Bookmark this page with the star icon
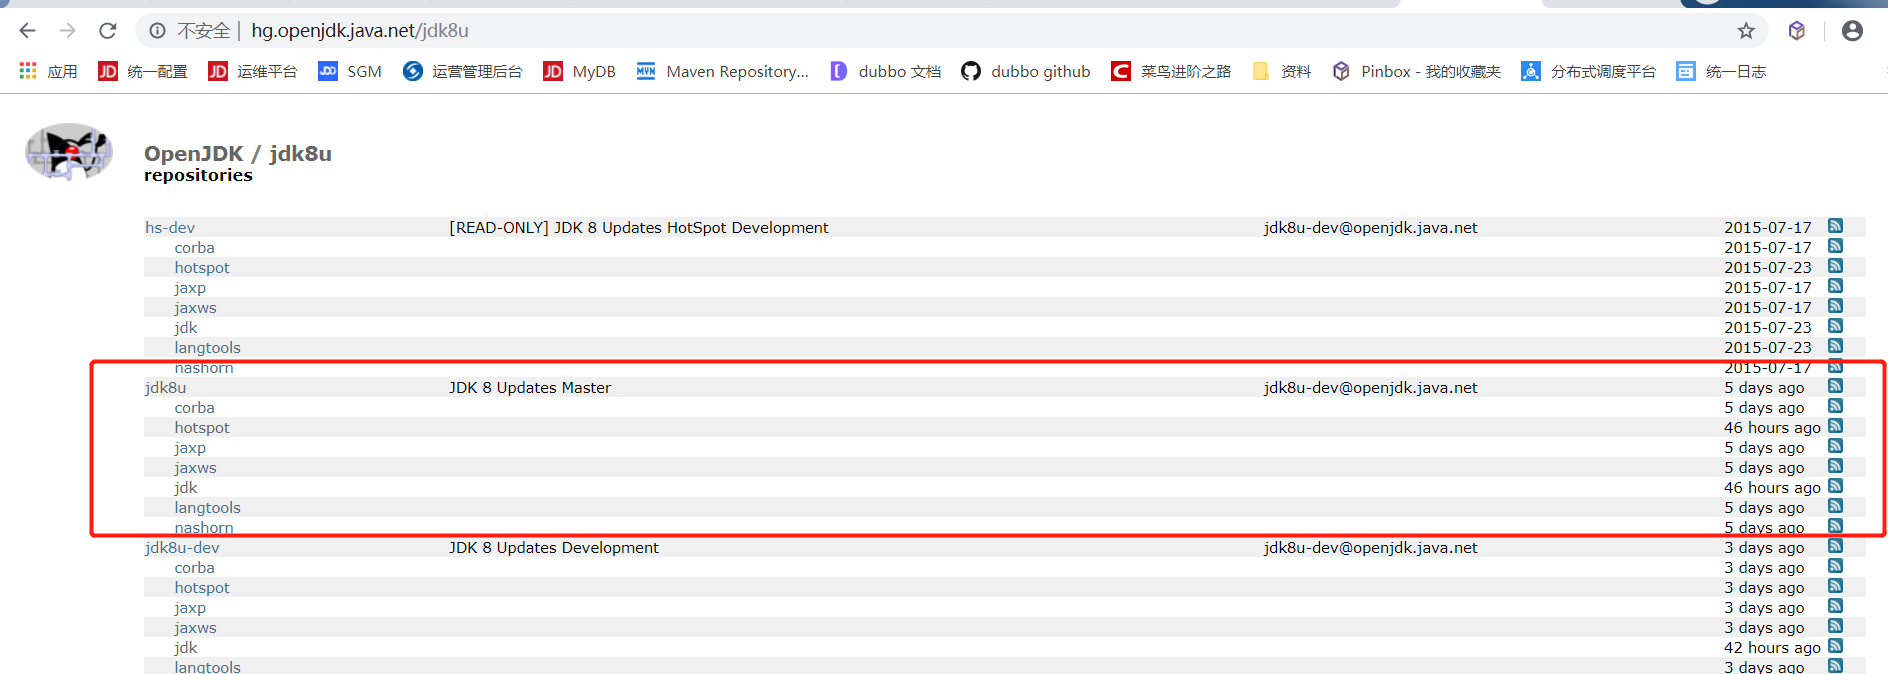This screenshot has height=674, width=1888. (x=1746, y=31)
